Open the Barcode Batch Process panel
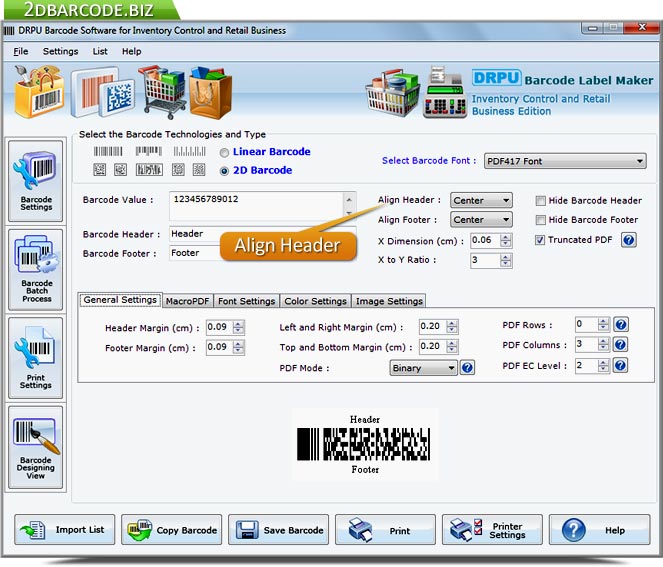The height and width of the screenshot is (567, 663). pyautogui.click(x=36, y=270)
